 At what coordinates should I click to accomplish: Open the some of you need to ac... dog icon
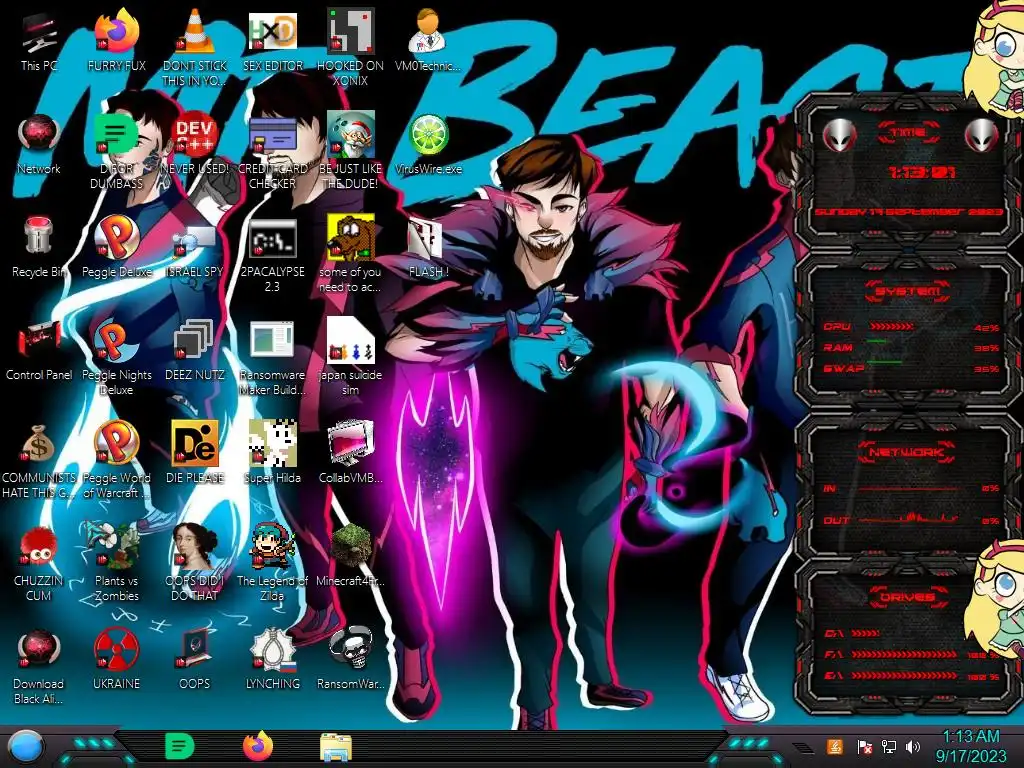point(350,255)
